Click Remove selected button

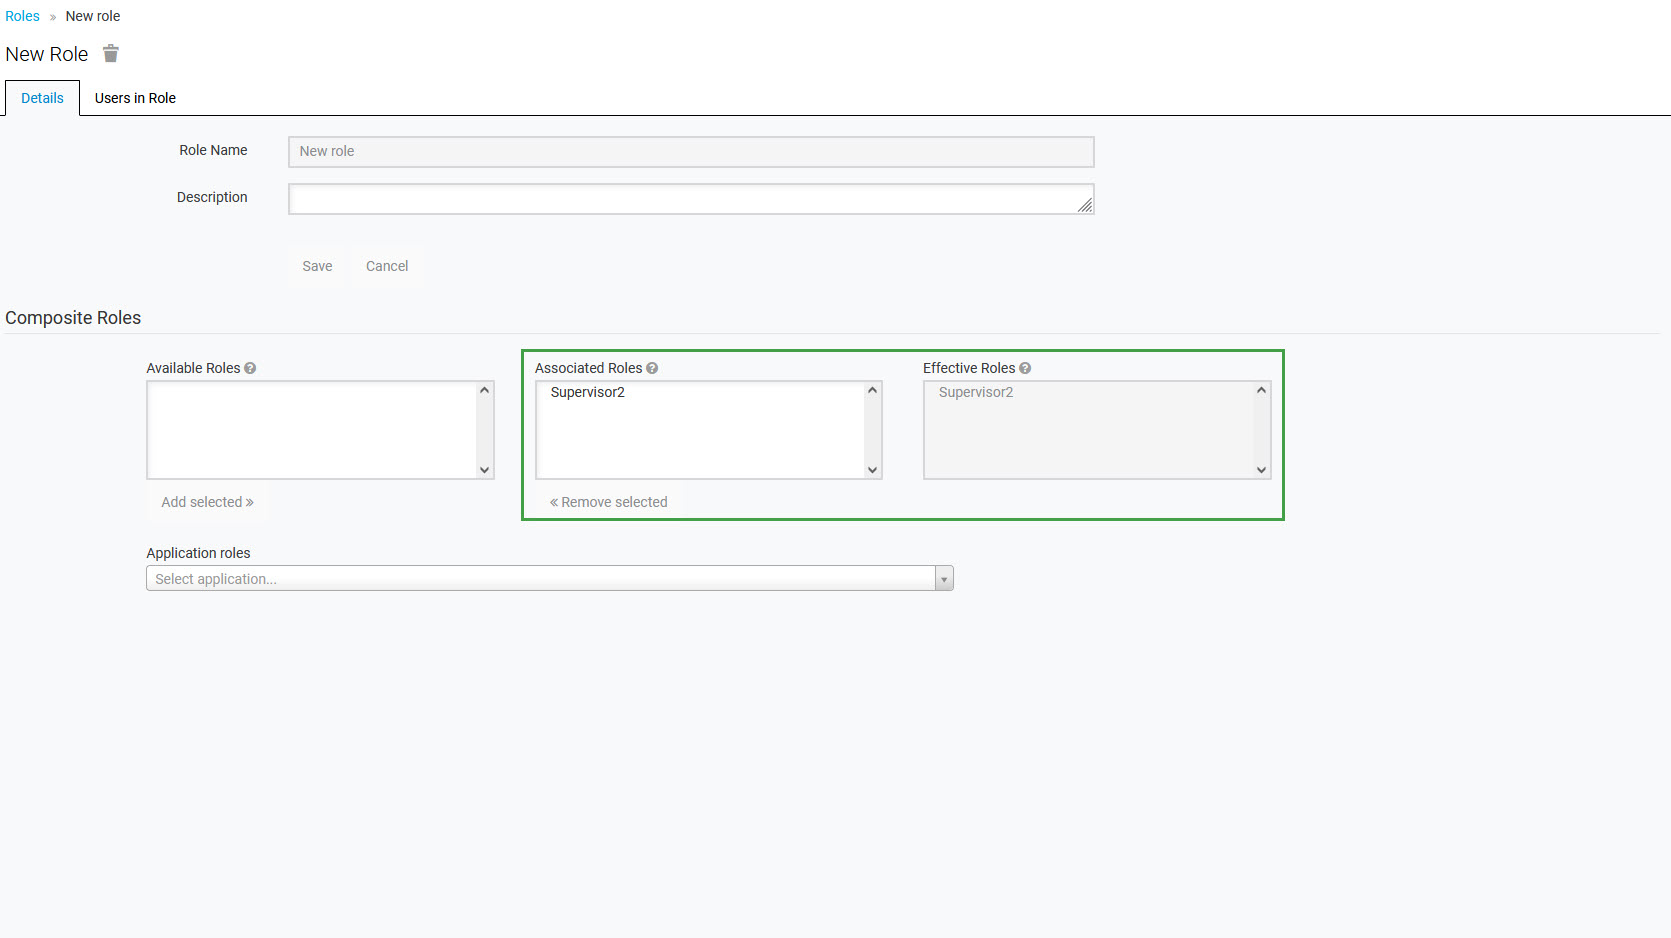pos(609,502)
